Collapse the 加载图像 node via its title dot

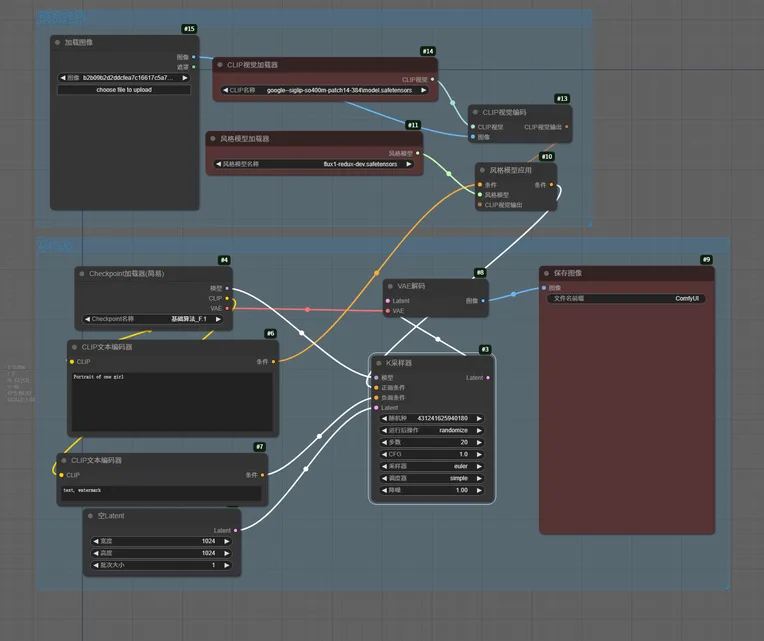(x=57, y=43)
